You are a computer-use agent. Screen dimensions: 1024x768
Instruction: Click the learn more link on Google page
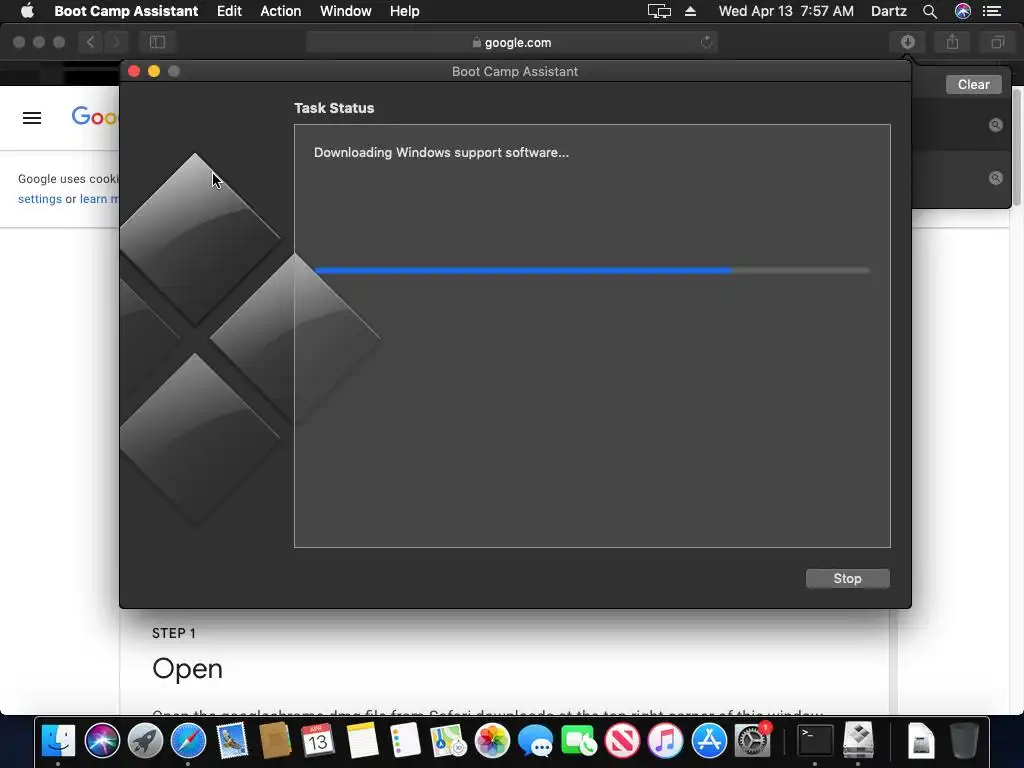coord(99,199)
